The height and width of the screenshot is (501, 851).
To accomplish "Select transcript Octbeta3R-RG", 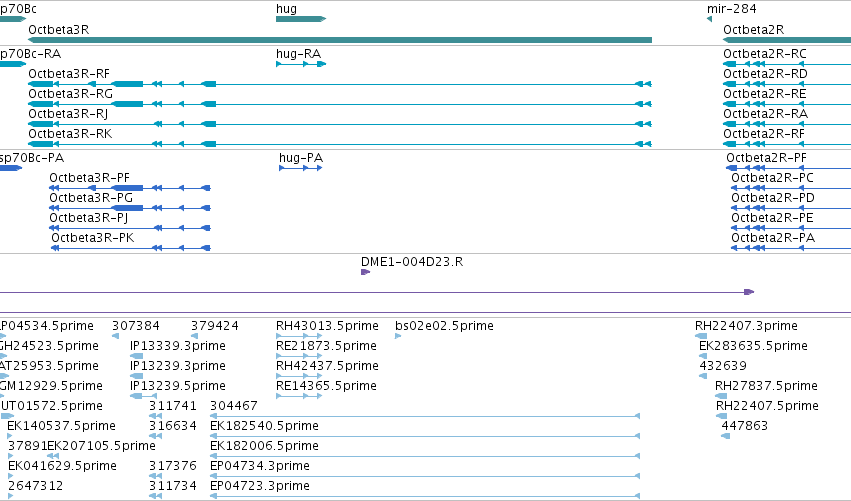I will (71, 94).
